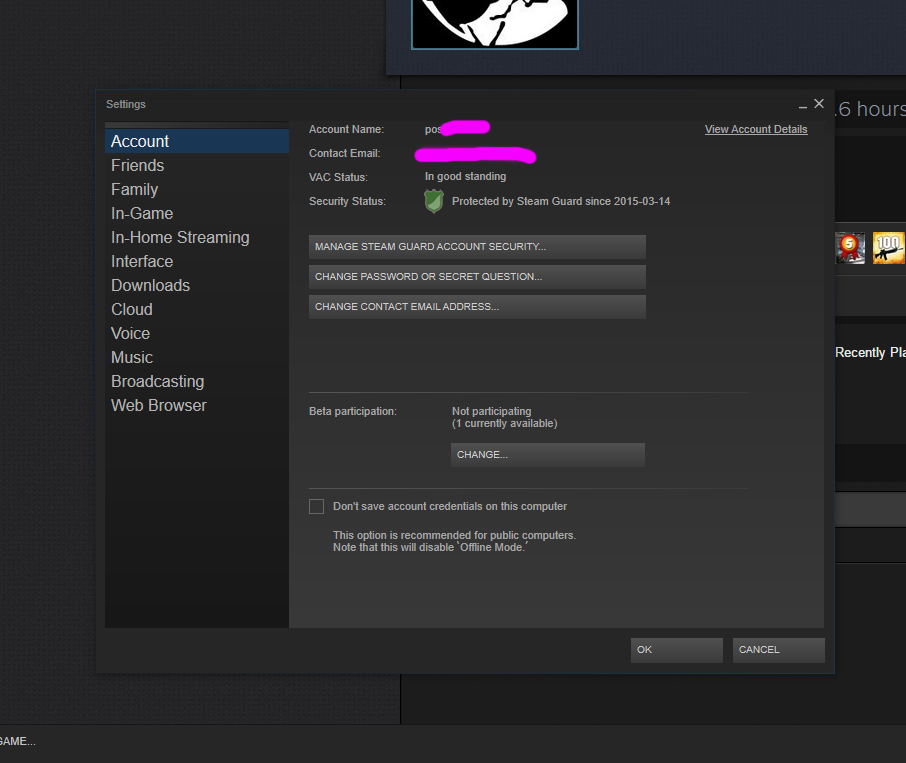Image resolution: width=906 pixels, height=763 pixels.
Task: Switch to In-Game settings
Action: (x=197, y=213)
